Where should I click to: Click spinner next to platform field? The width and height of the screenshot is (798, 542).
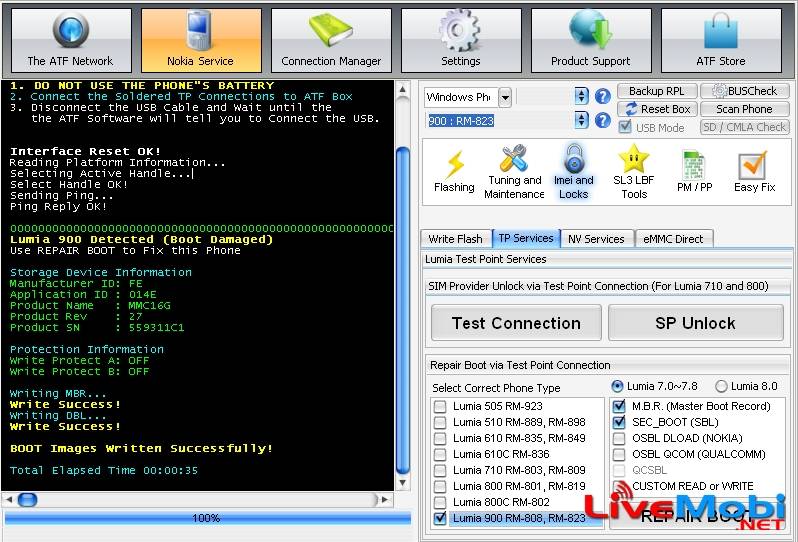582,96
